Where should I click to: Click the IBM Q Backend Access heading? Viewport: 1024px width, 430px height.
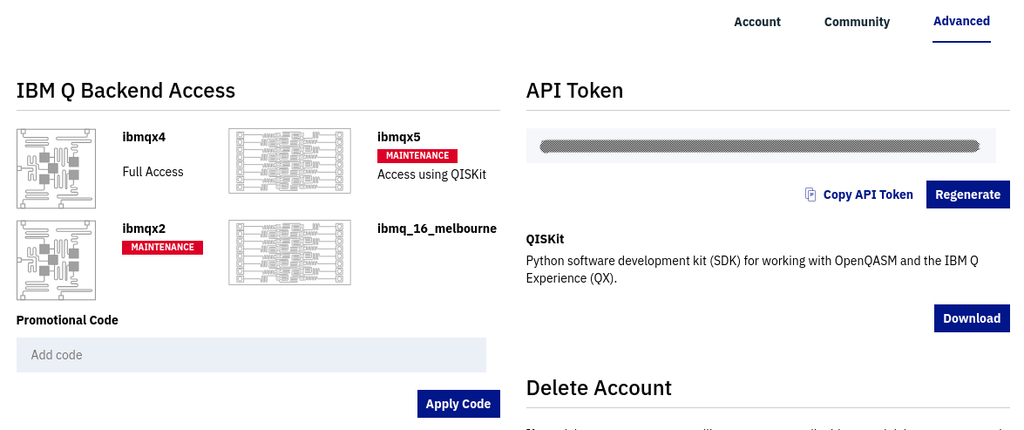coord(125,90)
